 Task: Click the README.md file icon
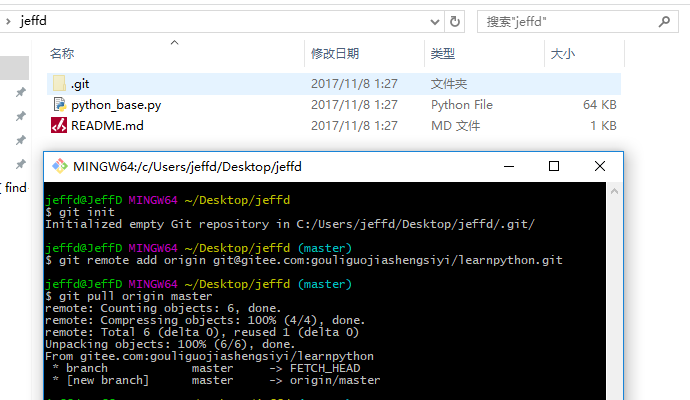coord(59,125)
